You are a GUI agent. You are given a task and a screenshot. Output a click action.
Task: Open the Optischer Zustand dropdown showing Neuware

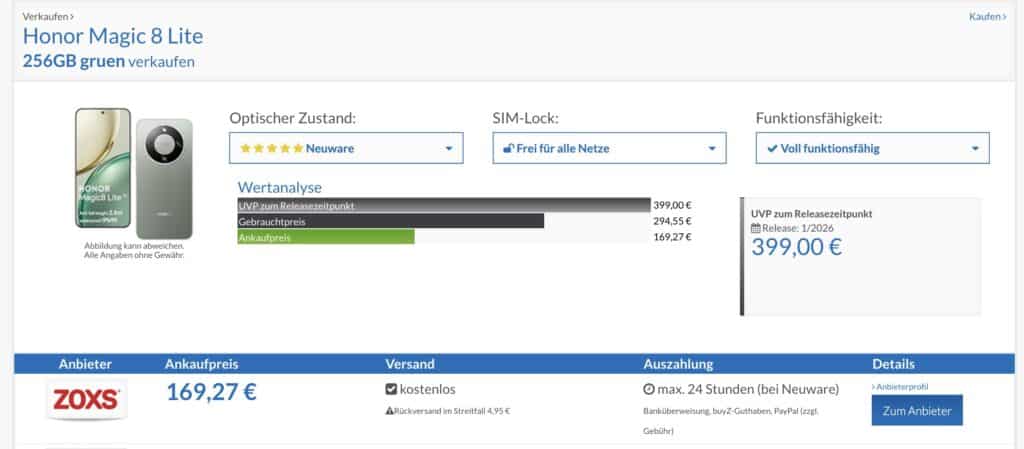(x=346, y=148)
